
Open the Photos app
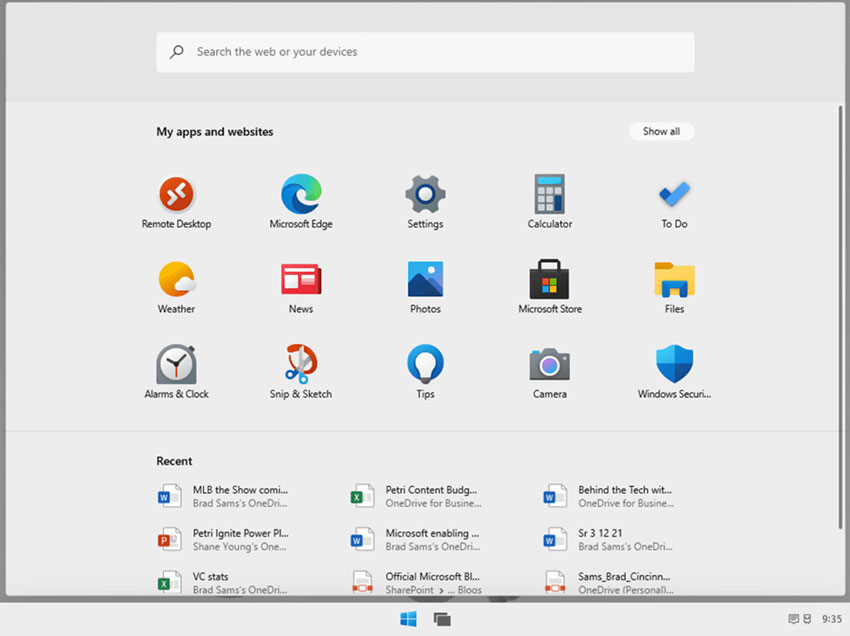[425, 279]
